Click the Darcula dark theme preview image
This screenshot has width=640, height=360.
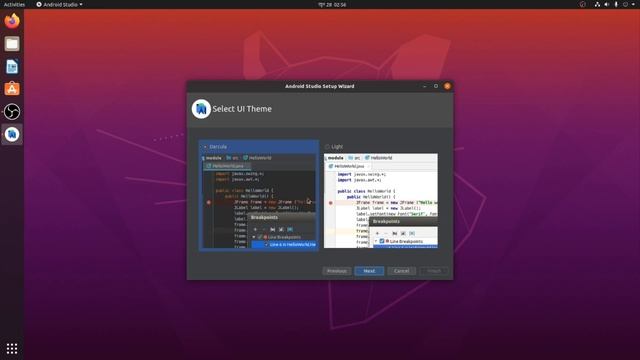(x=259, y=201)
